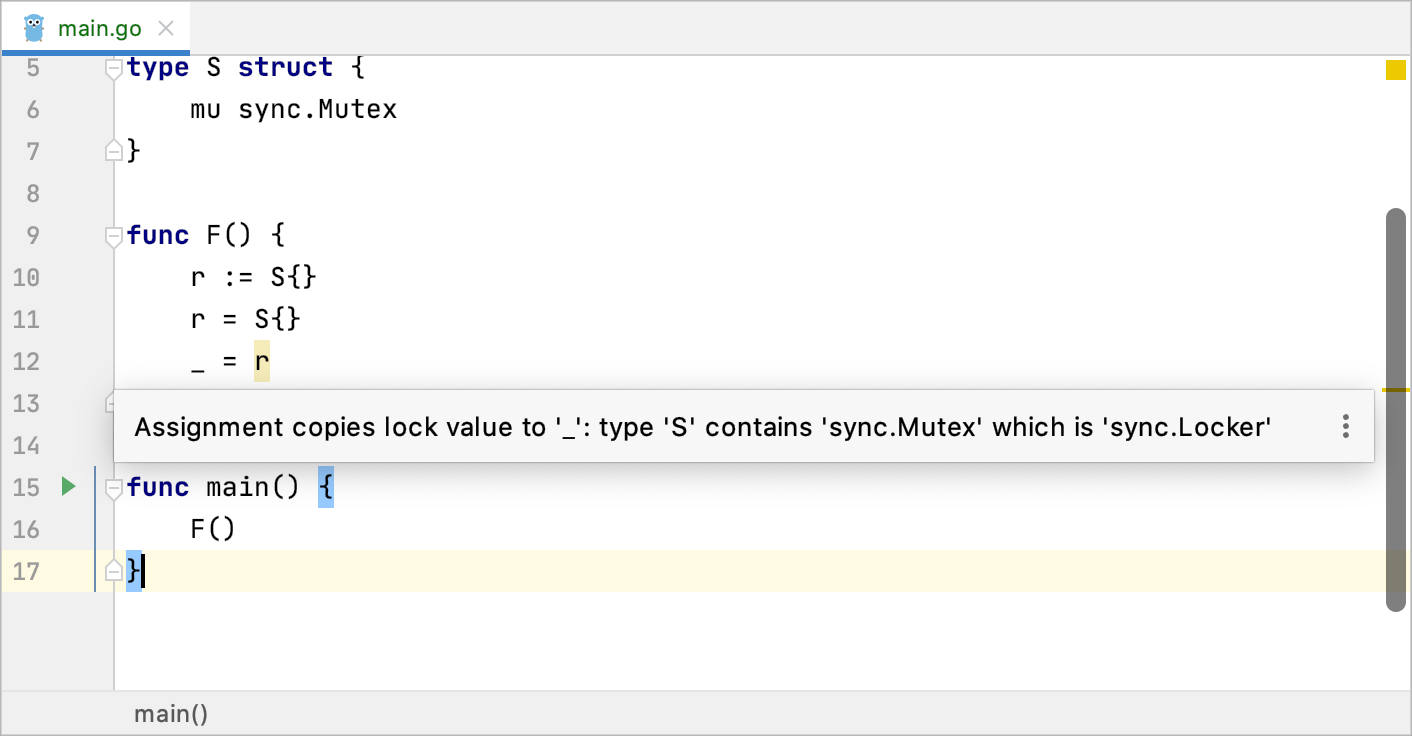Image resolution: width=1412 pixels, height=736 pixels.
Task: Collapse func F() fold marker
Action: coord(114,237)
